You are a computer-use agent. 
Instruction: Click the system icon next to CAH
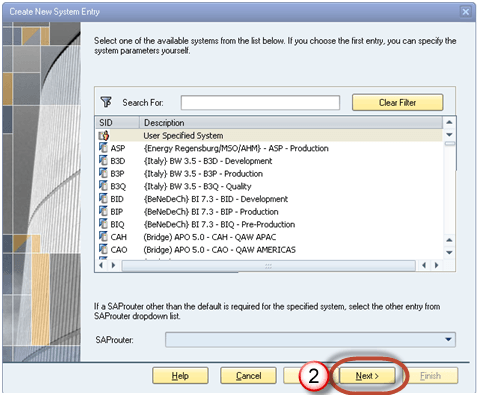[103, 236]
